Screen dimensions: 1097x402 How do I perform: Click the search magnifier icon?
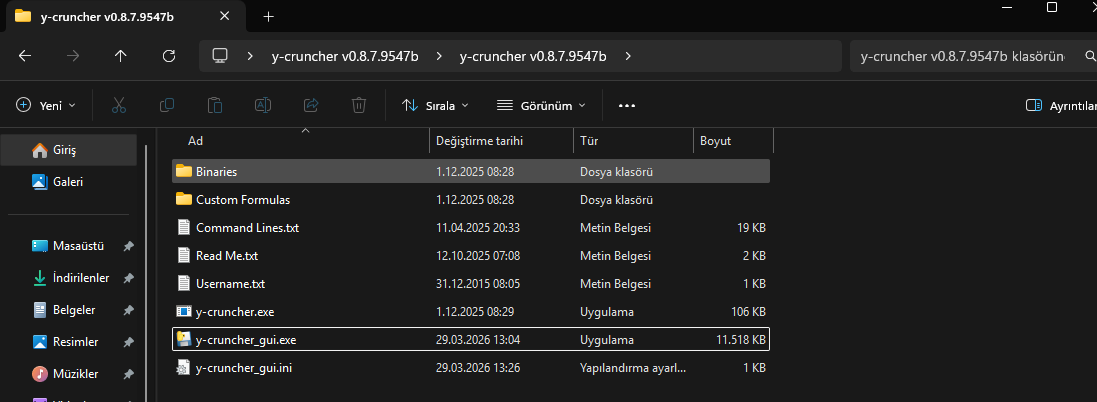tap(1090, 56)
